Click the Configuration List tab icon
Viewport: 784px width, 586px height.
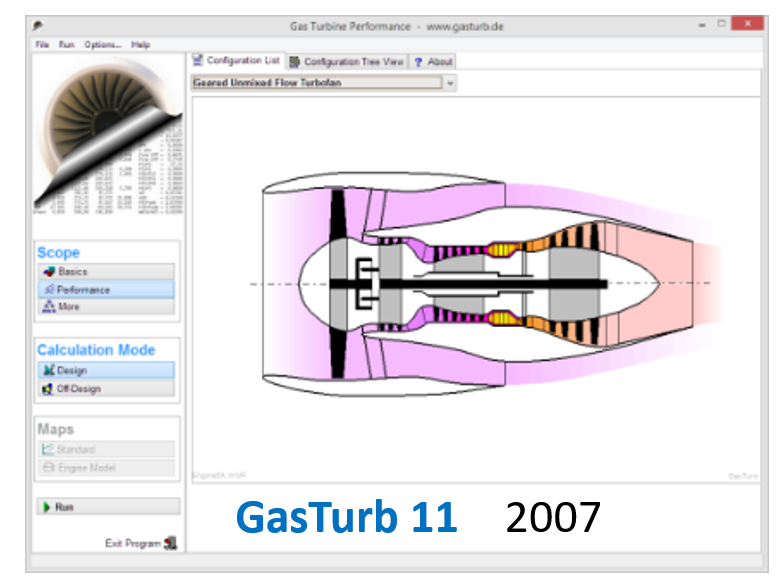point(198,60)
